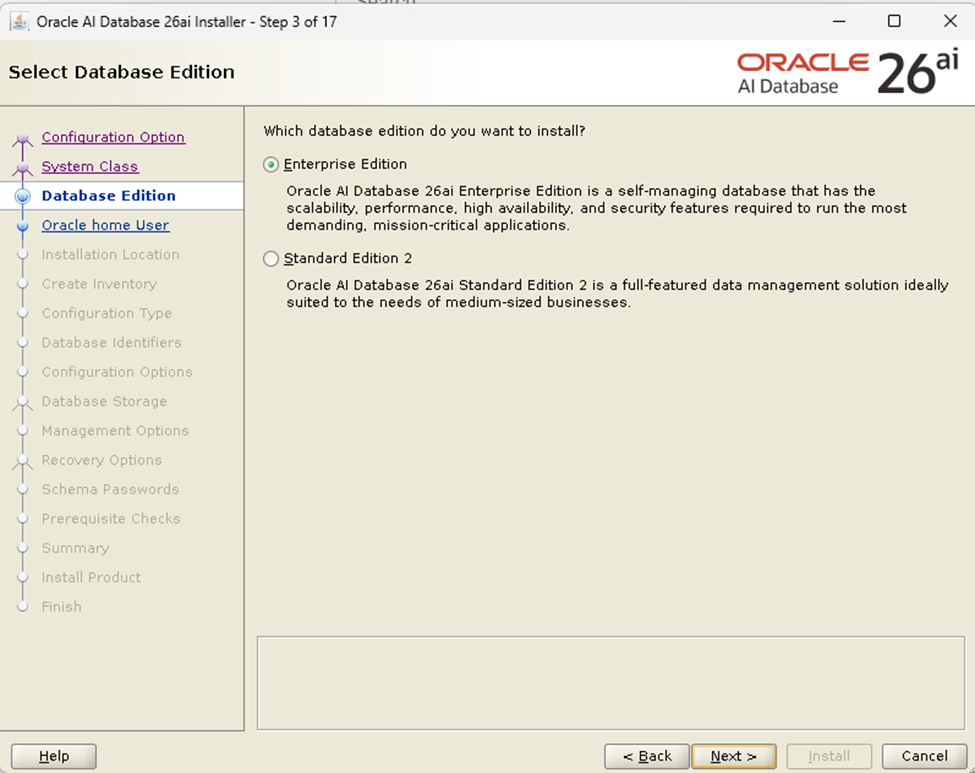
Task: Click the Configuration Options step text
Action: (117, 372)
